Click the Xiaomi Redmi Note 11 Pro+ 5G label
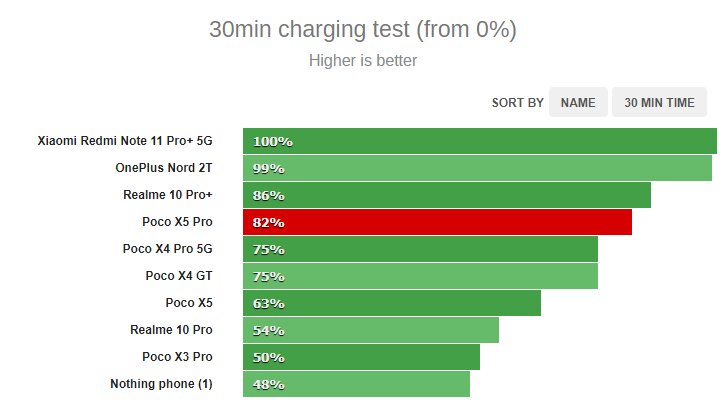Viewport: 726px width, 408px height. (x=125, y=141)
